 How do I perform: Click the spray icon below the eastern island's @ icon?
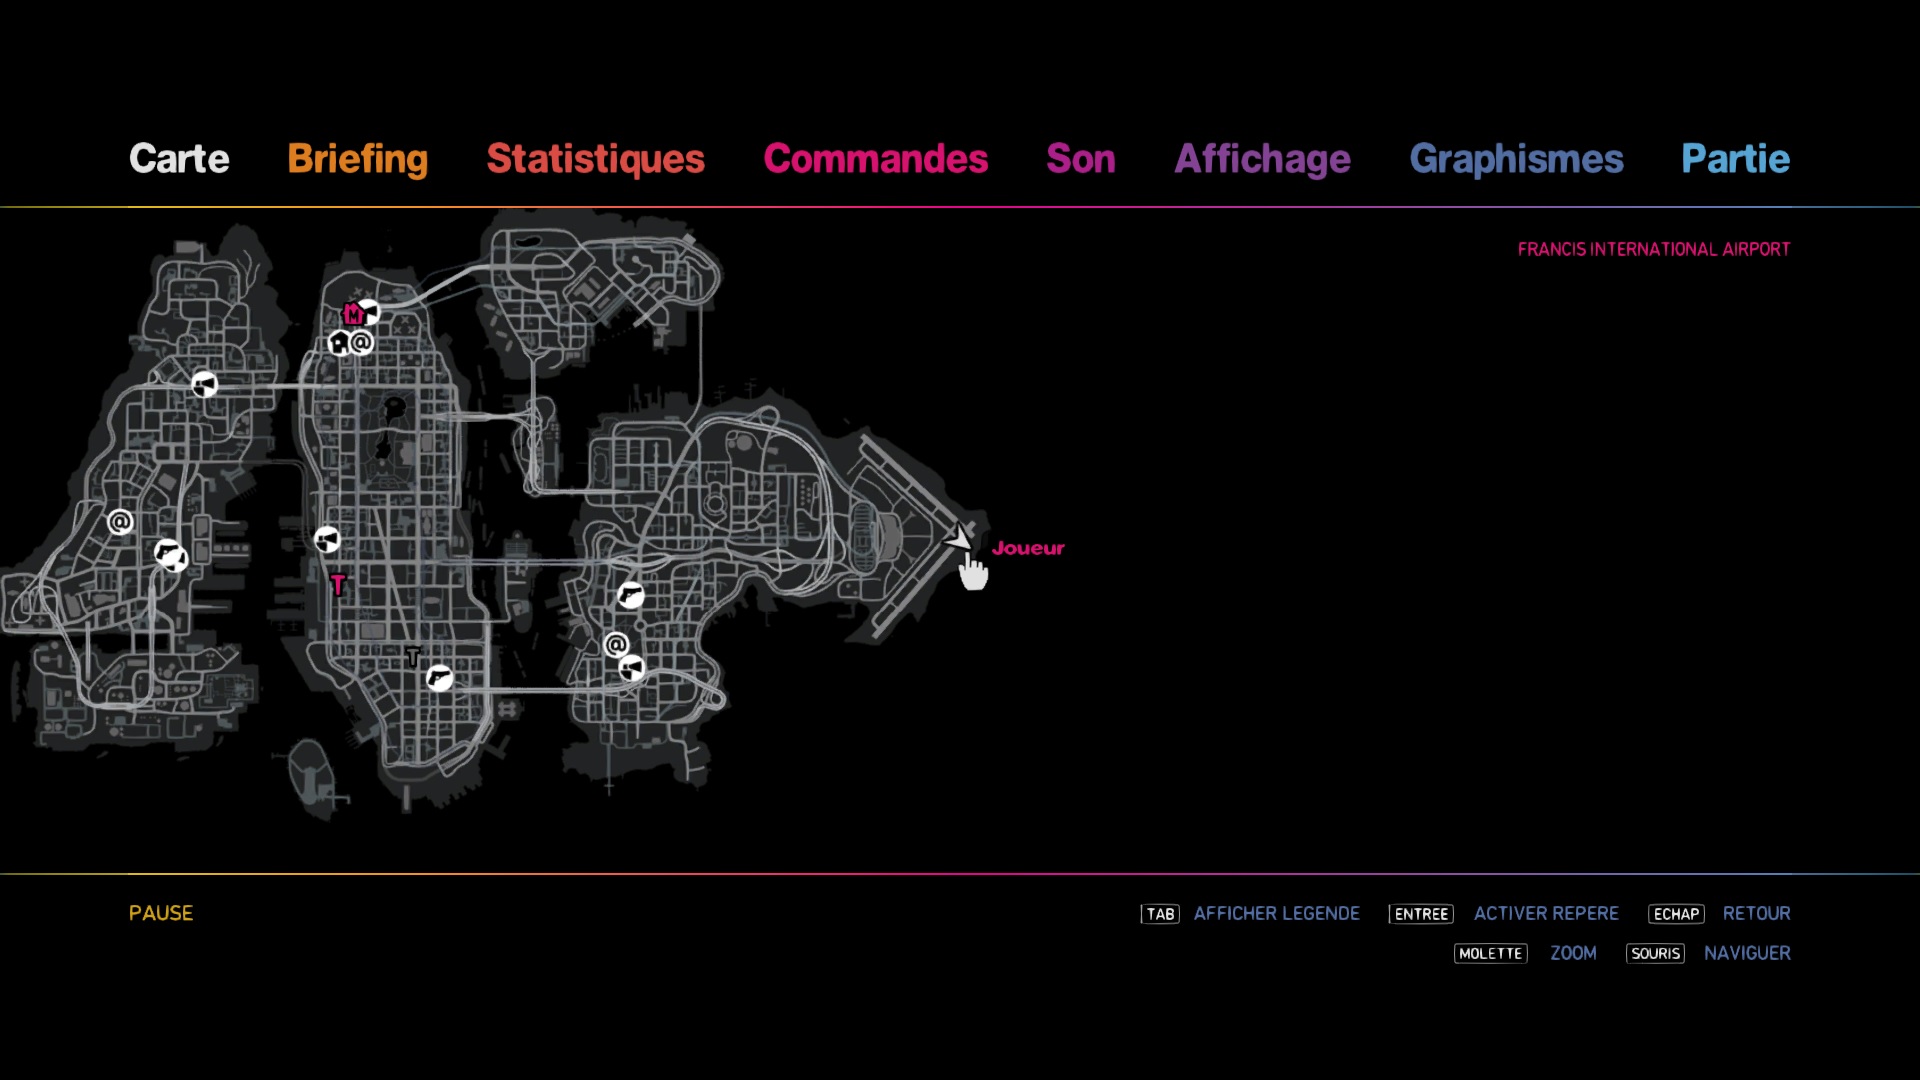coord(632,668)
